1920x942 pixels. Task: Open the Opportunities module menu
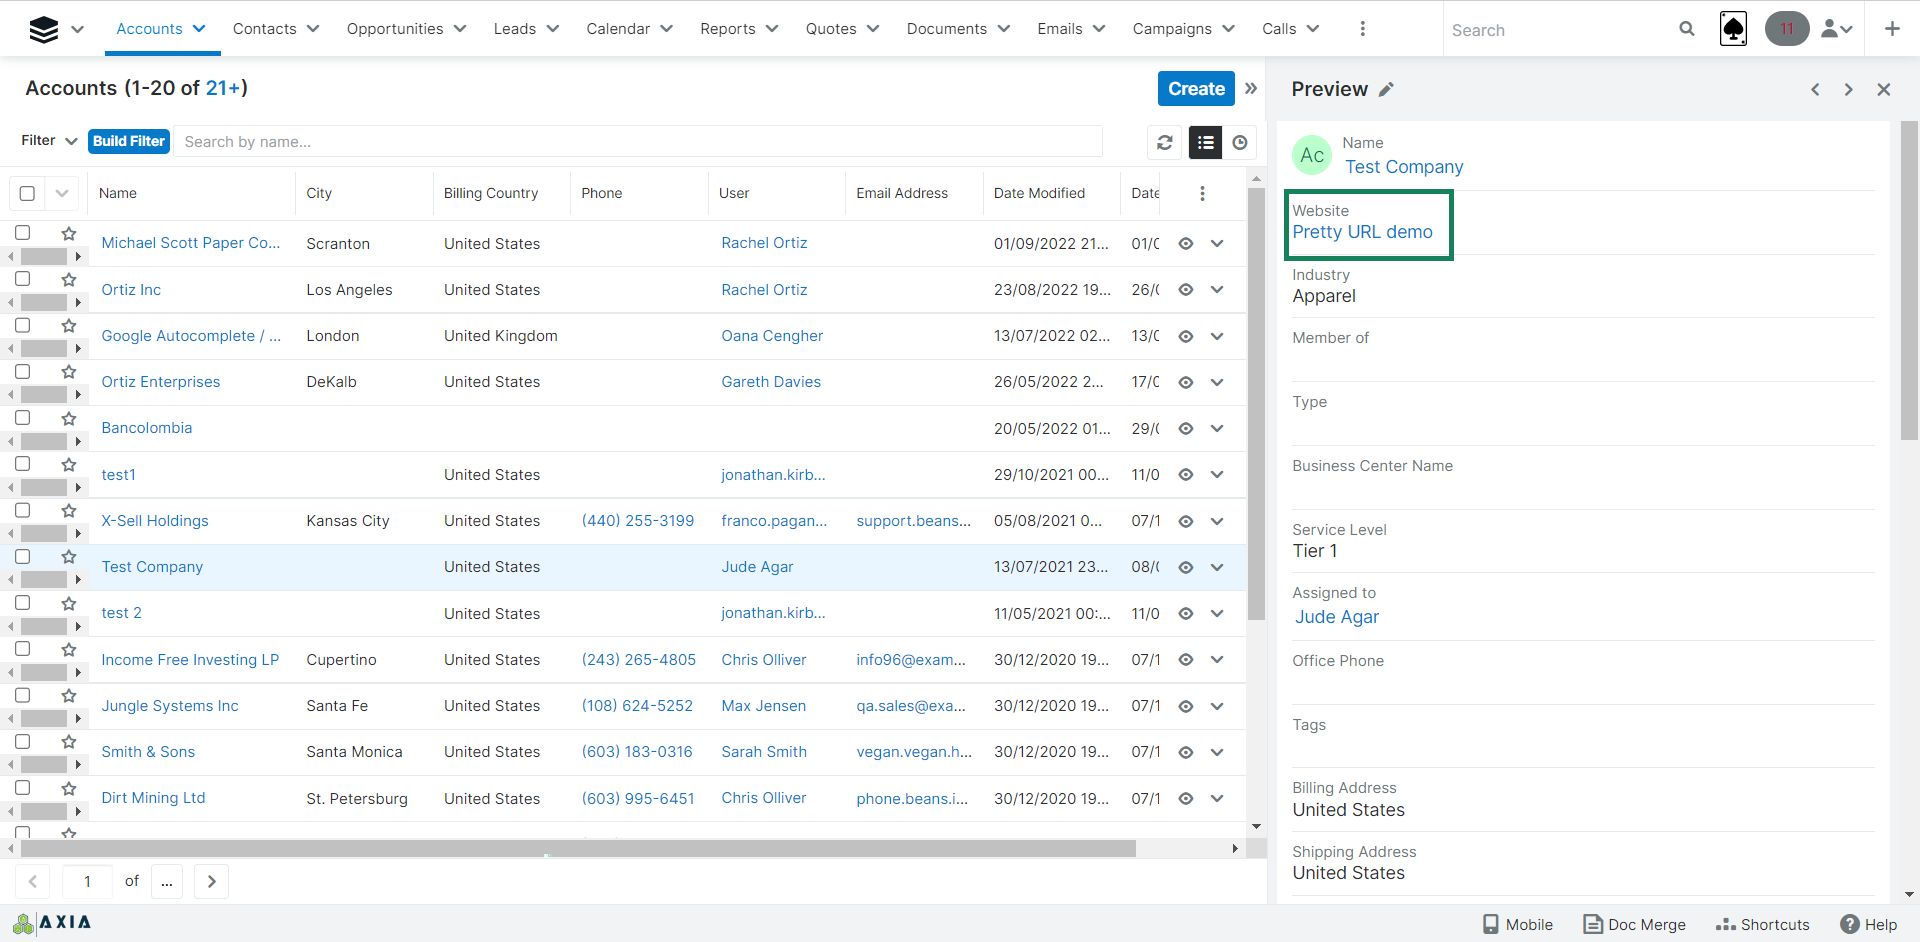pyautogui.click(x=406, y=29)
